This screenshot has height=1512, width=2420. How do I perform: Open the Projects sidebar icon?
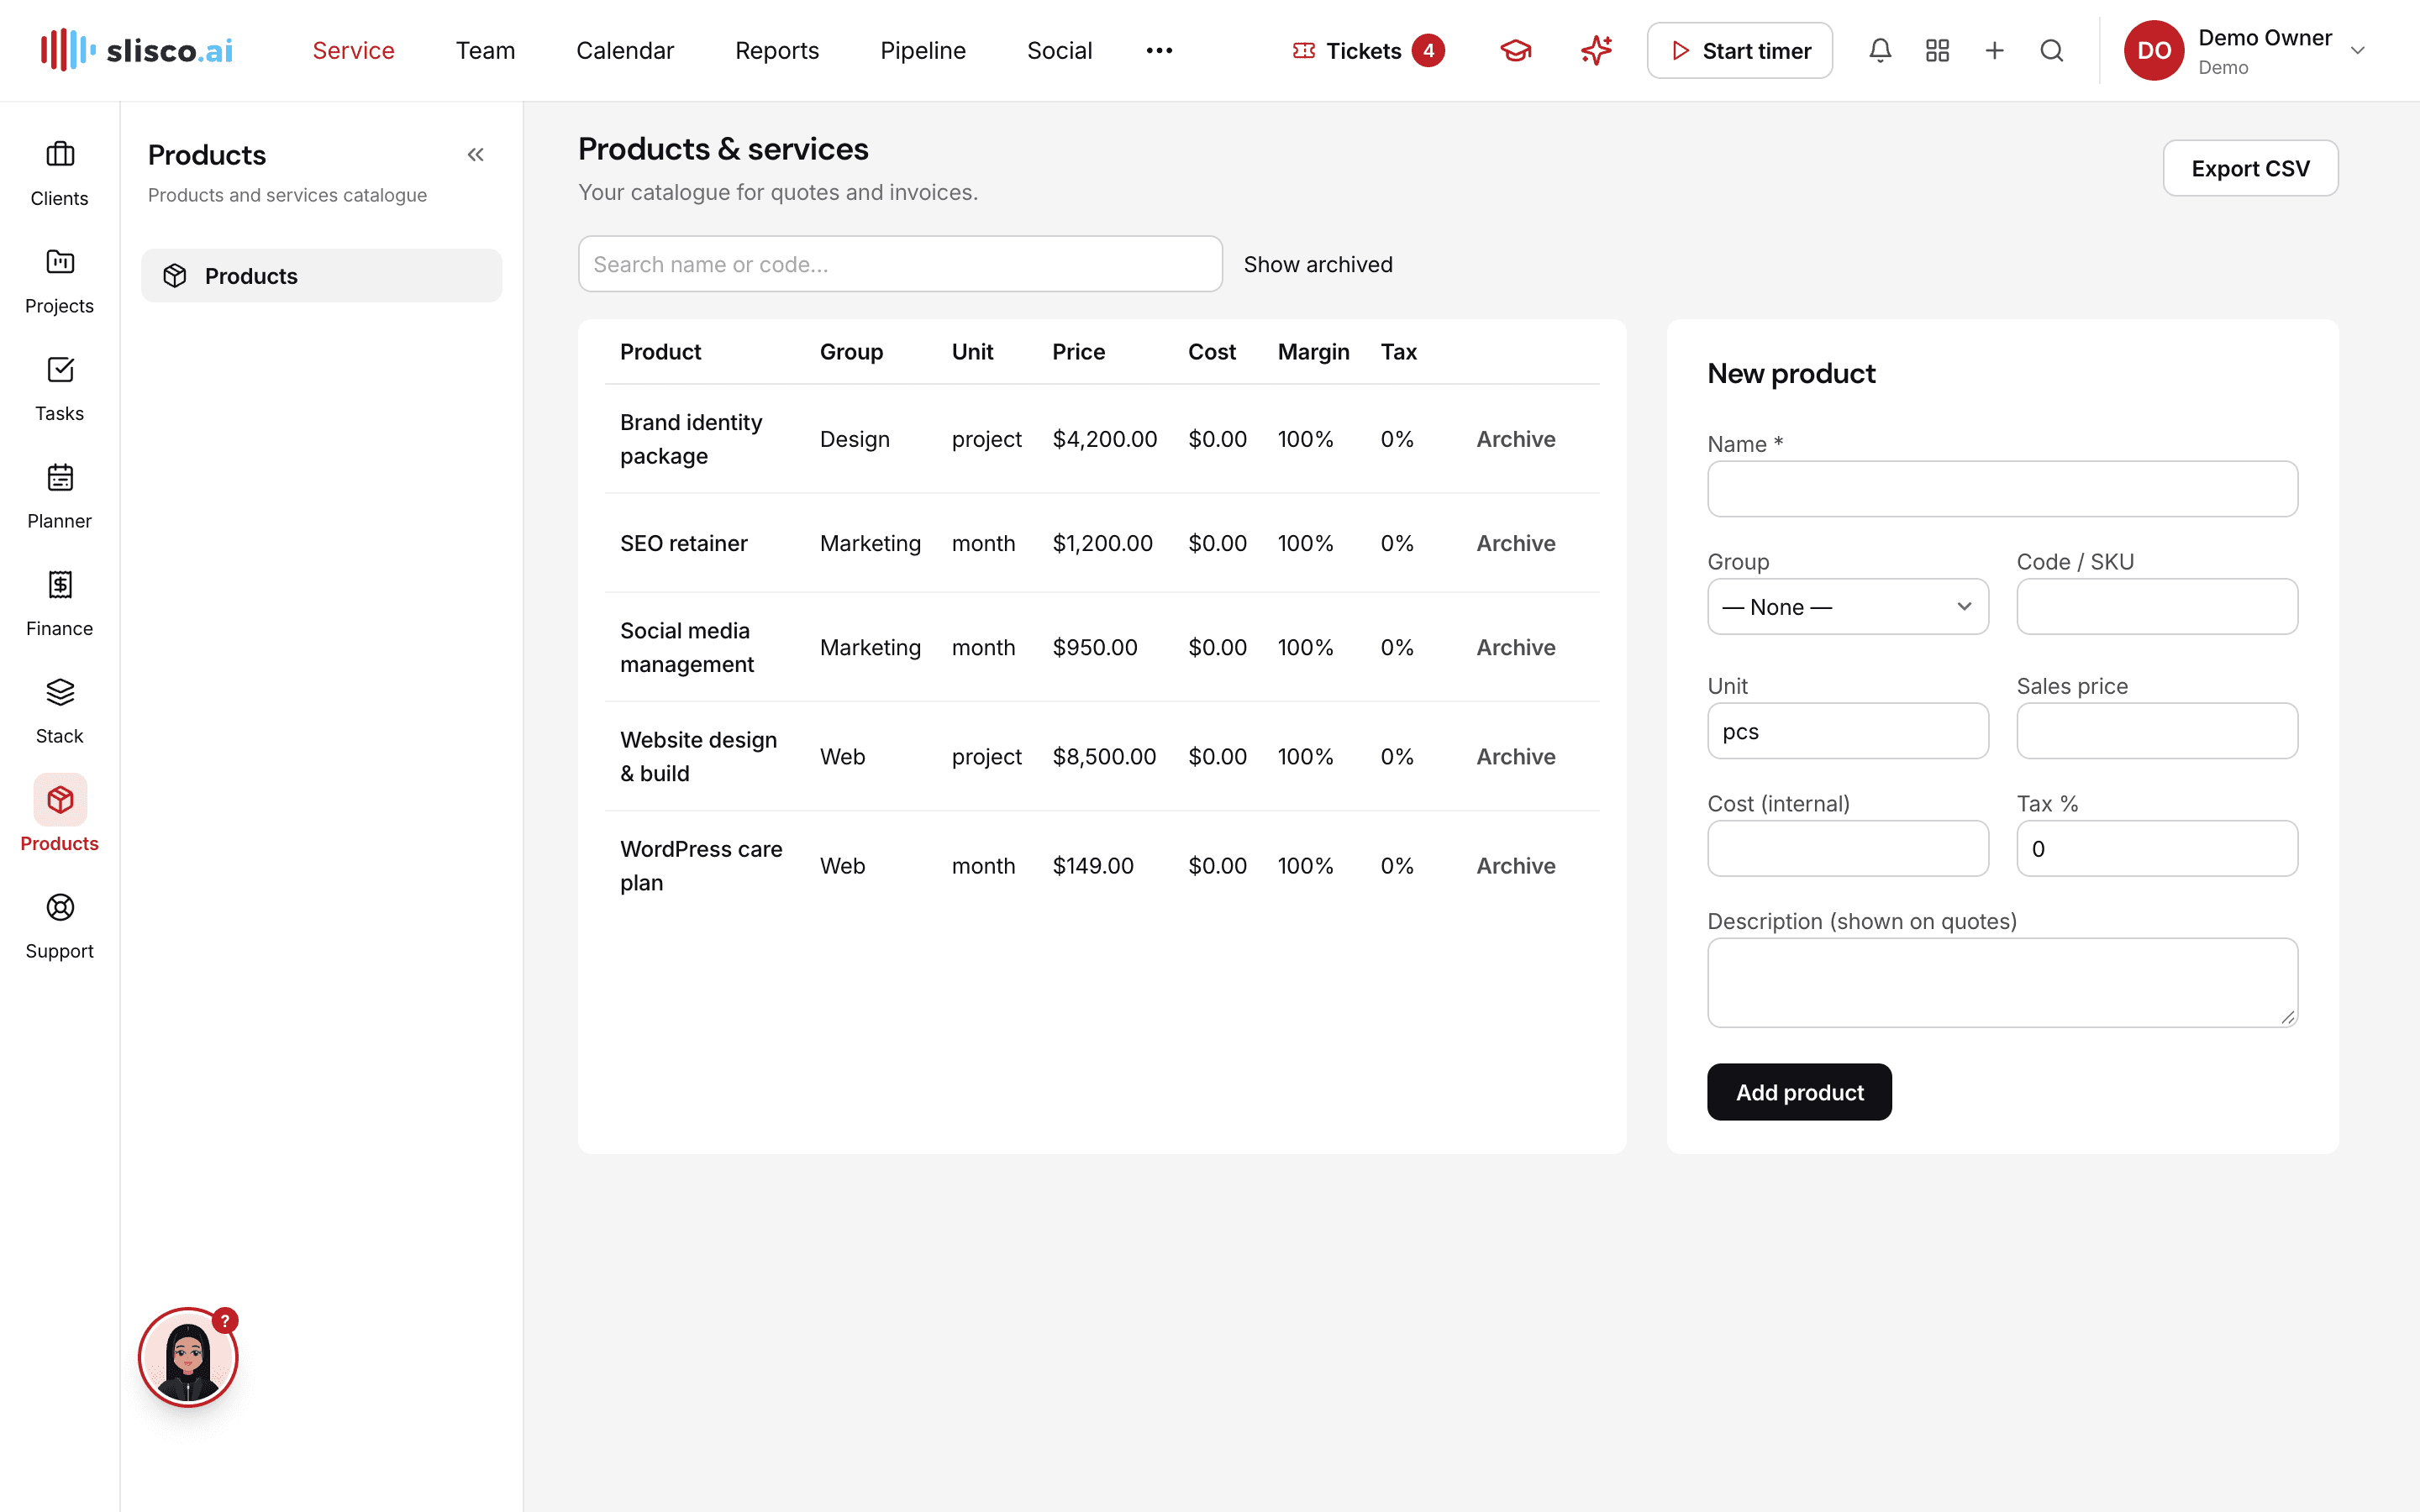pyautogui.click(x=60, y=263)
